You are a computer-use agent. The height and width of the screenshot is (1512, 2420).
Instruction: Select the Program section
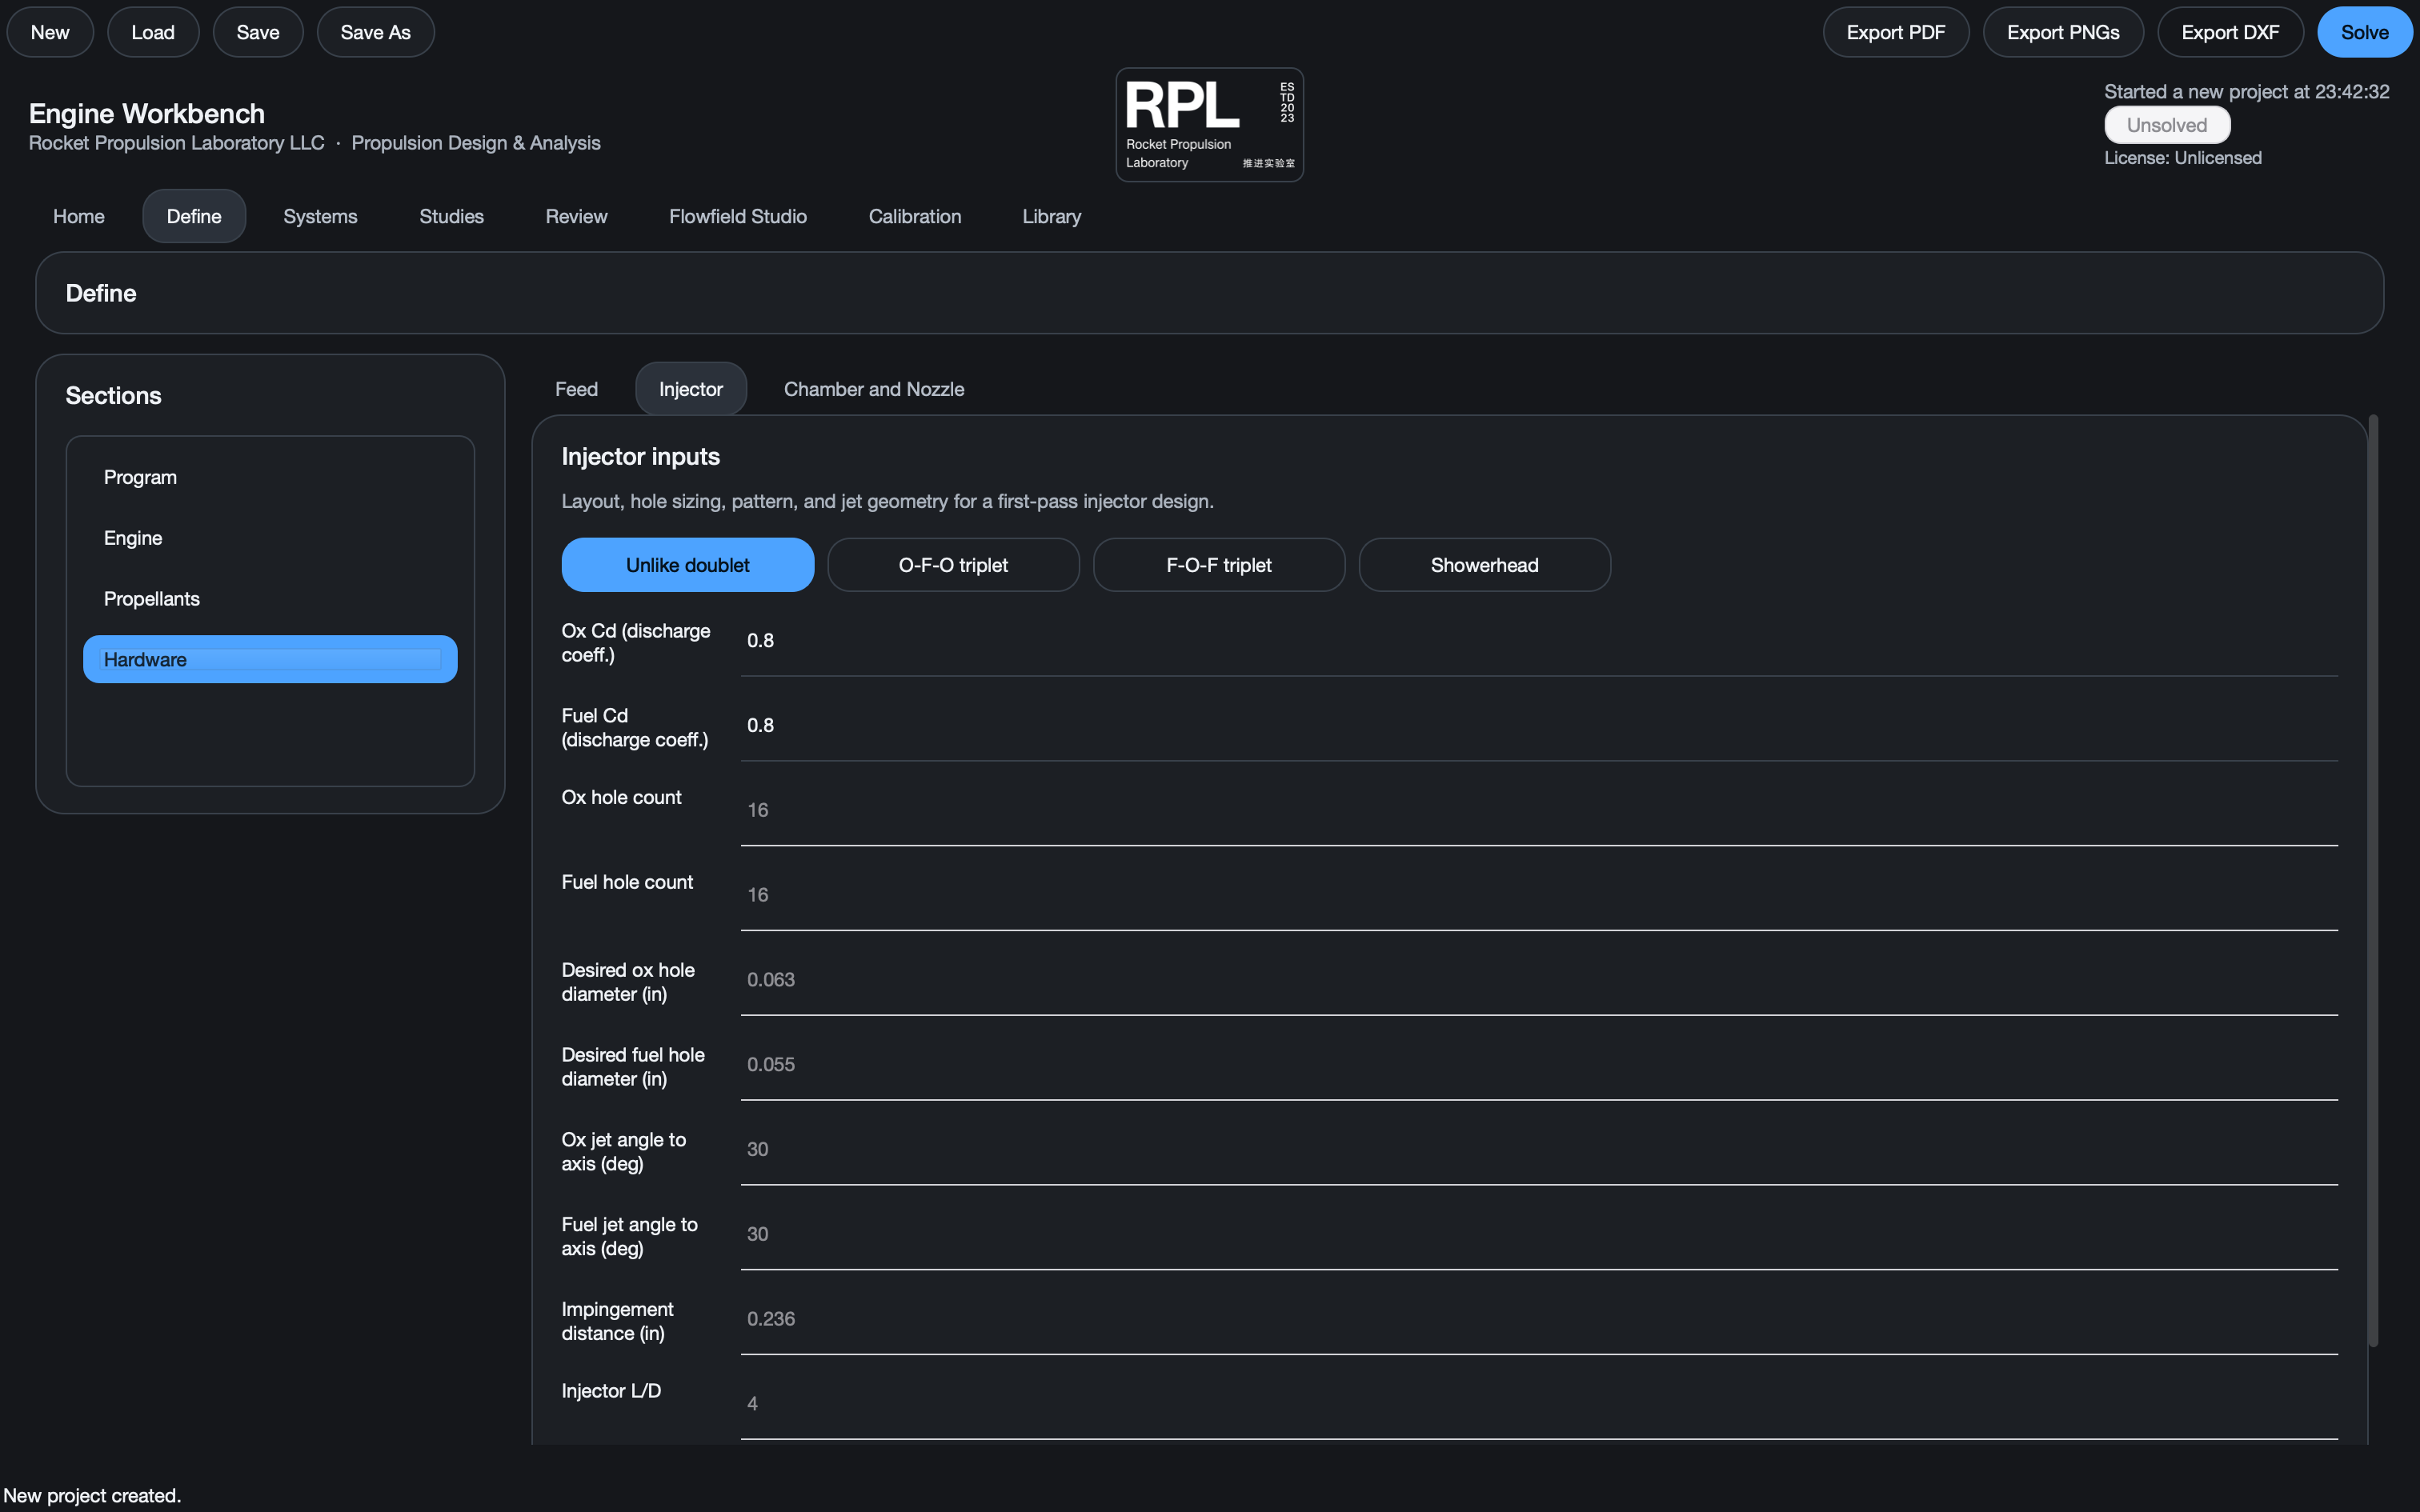pyautogui.click(x=270, y=477)
